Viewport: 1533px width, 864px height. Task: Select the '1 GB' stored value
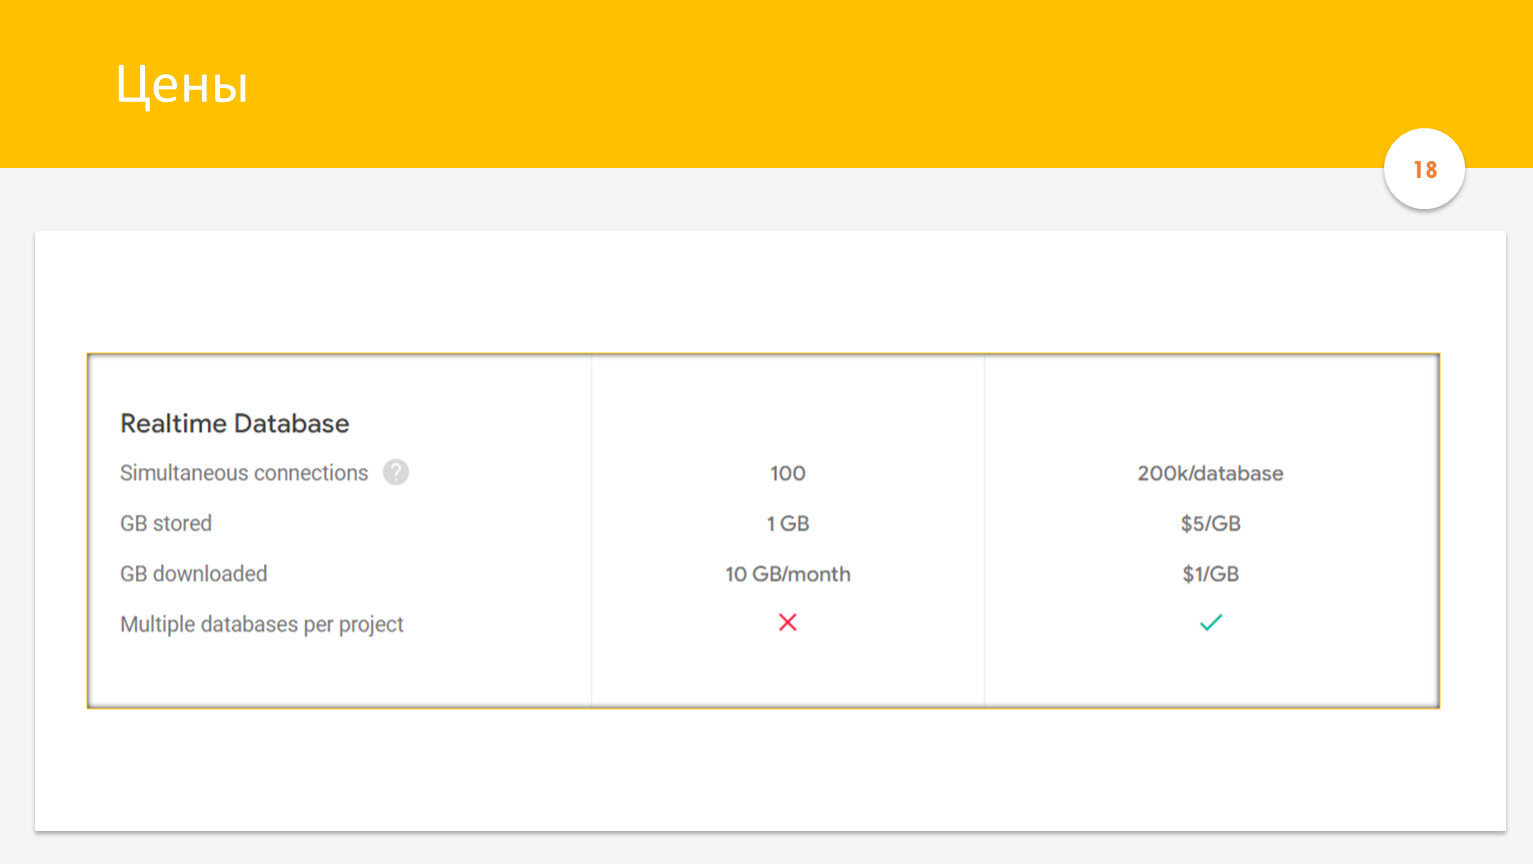[x=788, y=523]
